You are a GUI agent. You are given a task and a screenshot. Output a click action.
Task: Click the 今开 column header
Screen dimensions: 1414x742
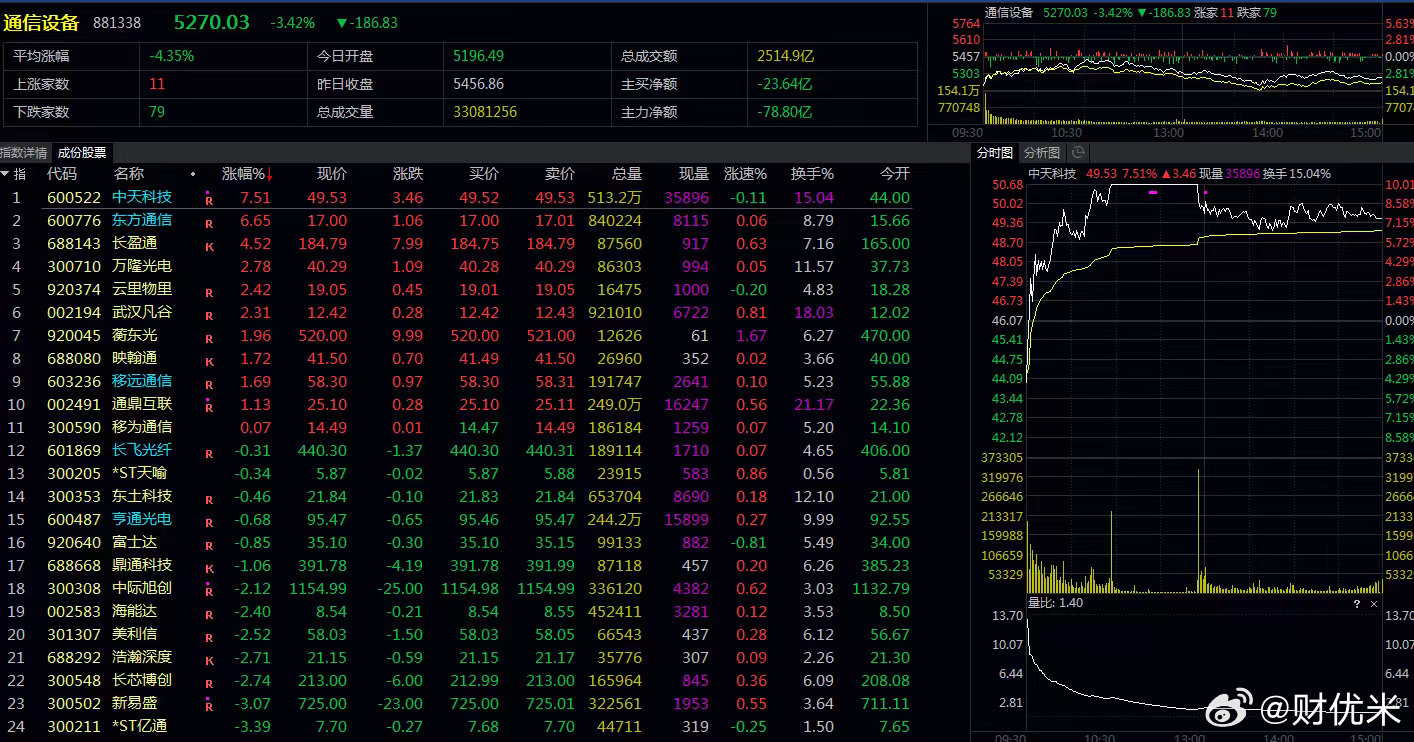(x=894, y=174)
